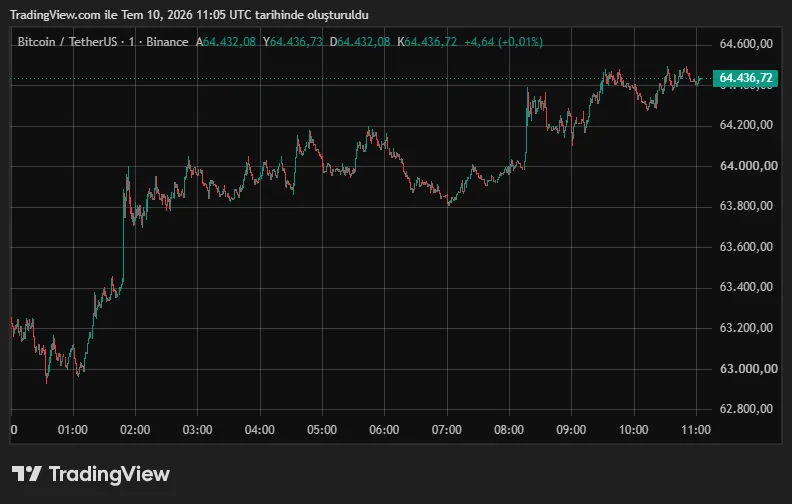Image resolution: width=792 pixels, height=504 pixels.
Task: Click the Binance exchange label
Action: click(x=167, y=42)
